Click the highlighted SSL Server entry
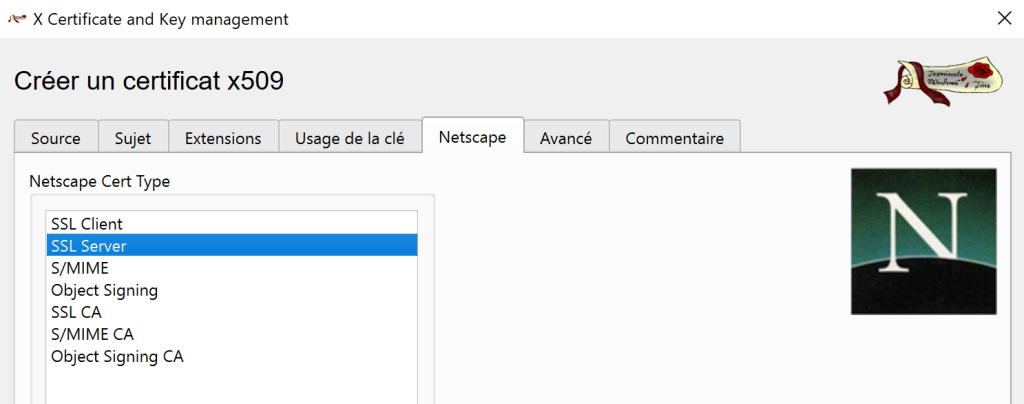This screenshot has height=404, width=1024. 89,246
